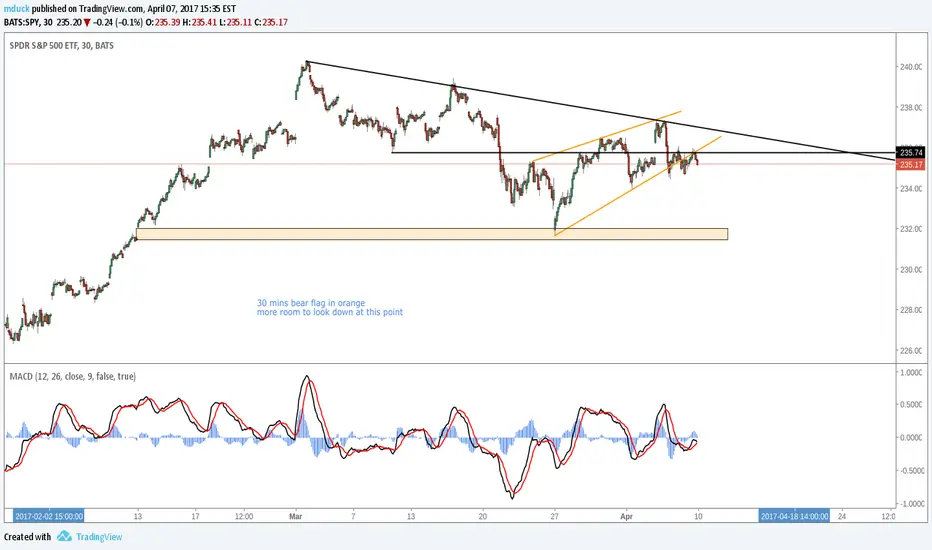
Task: Click the 235.74 black price label
Action: click(x=911, y=153)
